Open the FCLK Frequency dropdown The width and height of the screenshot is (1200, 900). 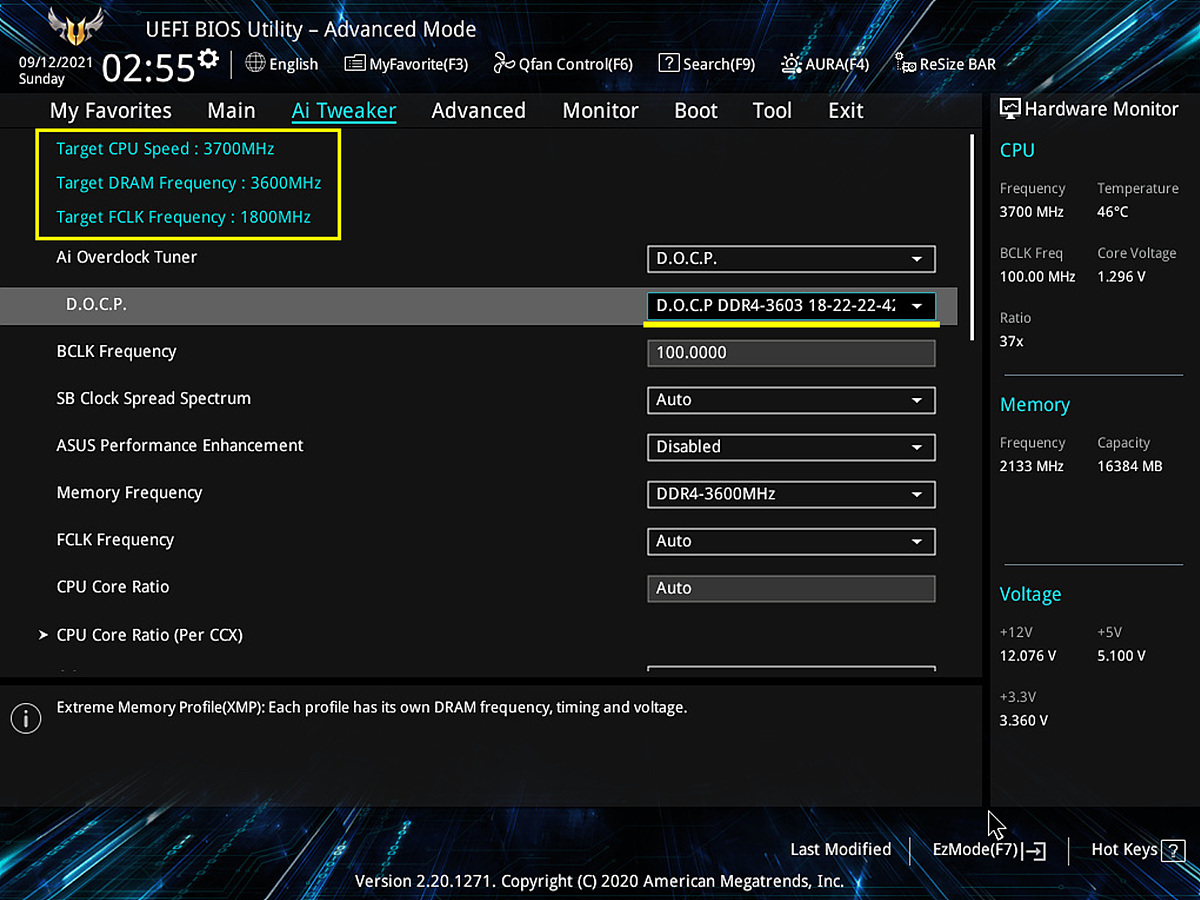click(x=791, y=541)
